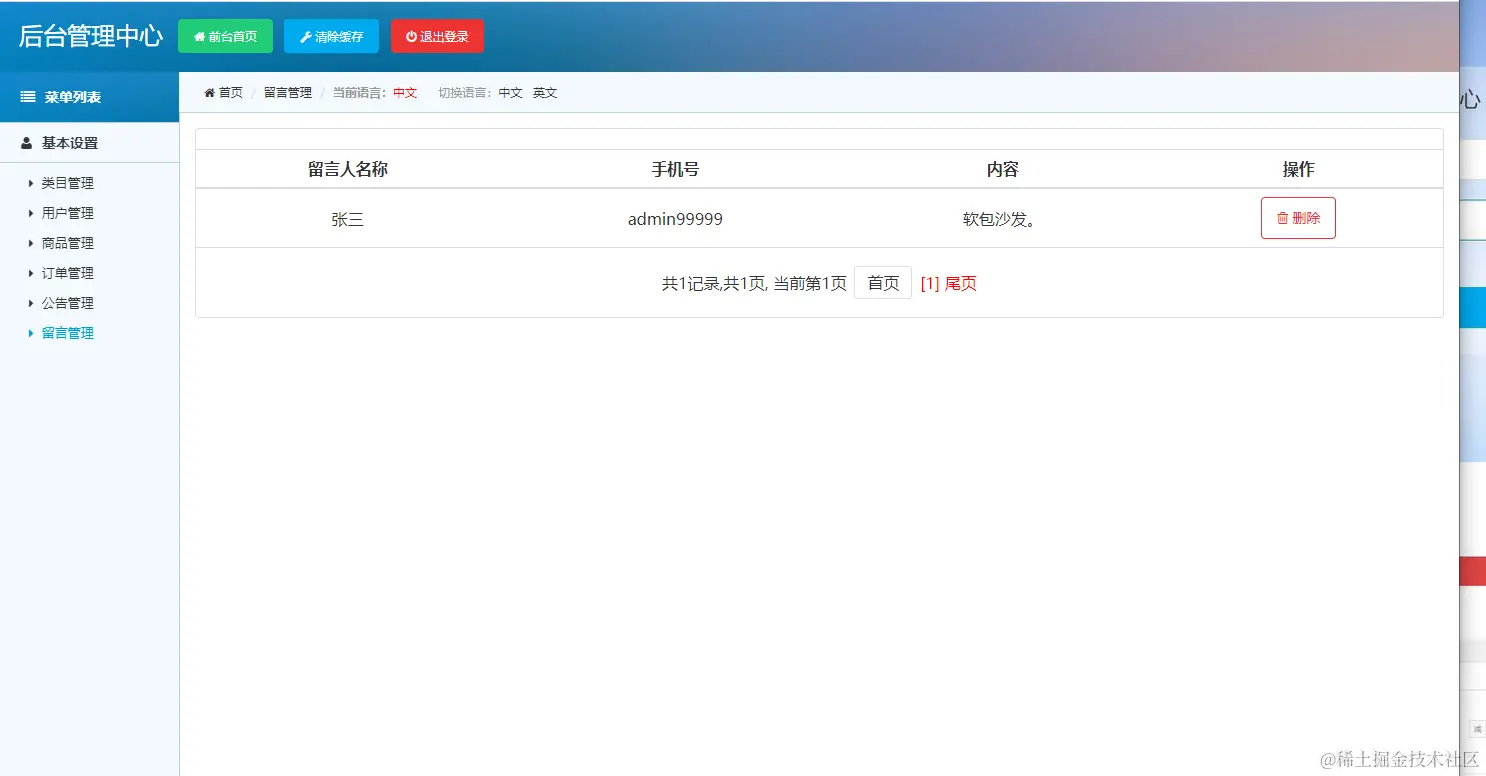The image size is (1486, 776).
Task: Click the 后台管理中心 title
Action: click(90, 36)
